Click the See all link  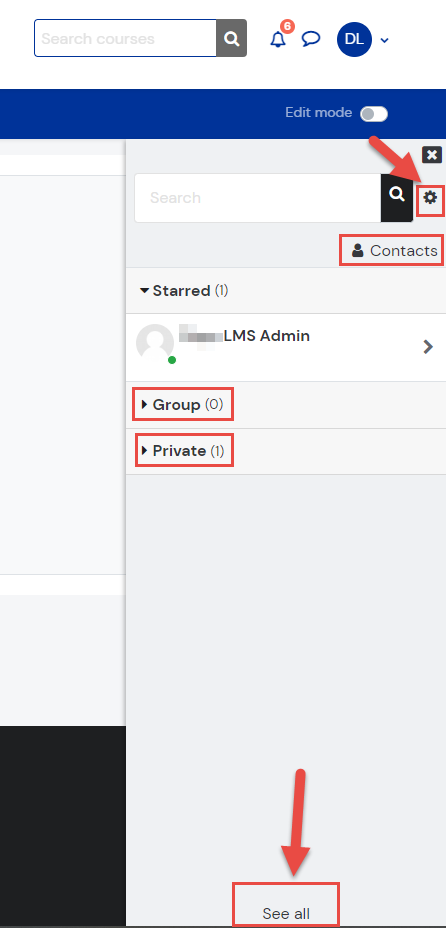click(286, 913)
